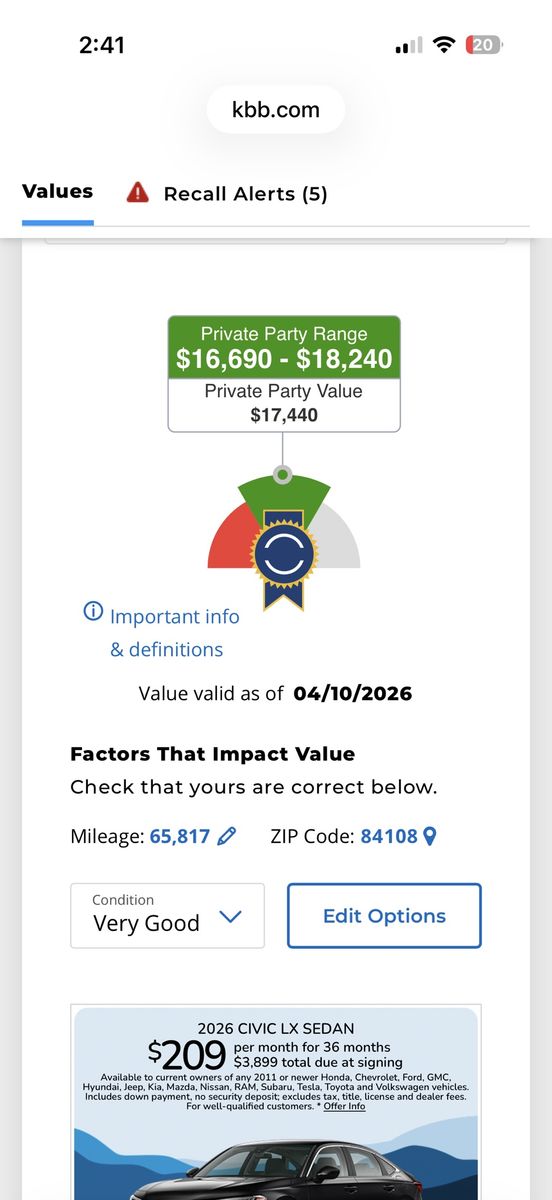Tap the location pin icon next to ZIP Code
Viewport: 552px width, 1200px height.
point(430,836)
